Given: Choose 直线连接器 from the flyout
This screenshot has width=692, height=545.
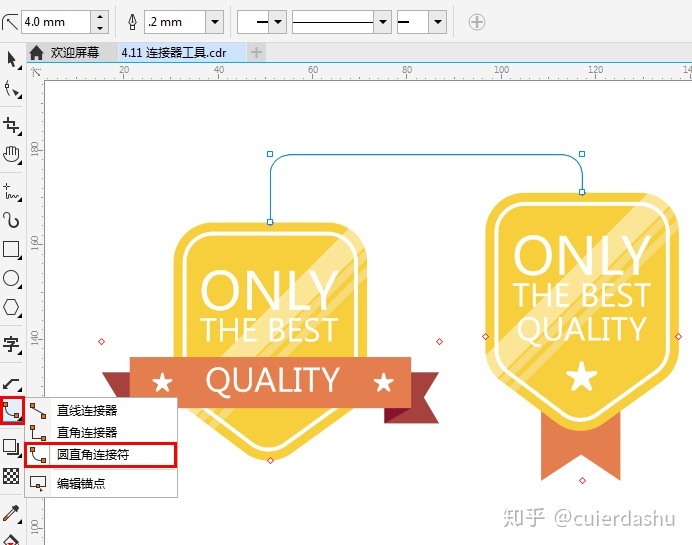Looking at the screenshot, I should (x=101, y=410).
